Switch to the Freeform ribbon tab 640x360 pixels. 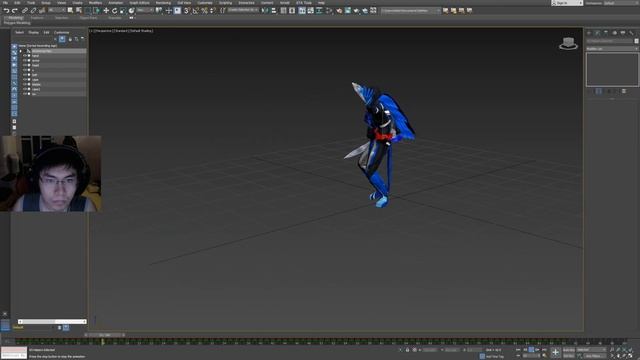click(x=37, y=18)
